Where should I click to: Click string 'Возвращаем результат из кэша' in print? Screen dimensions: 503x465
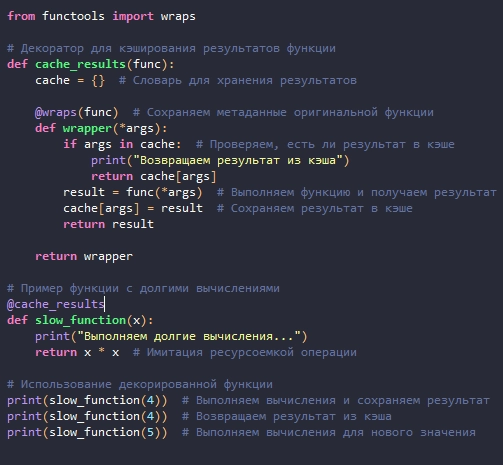(238, 160)
